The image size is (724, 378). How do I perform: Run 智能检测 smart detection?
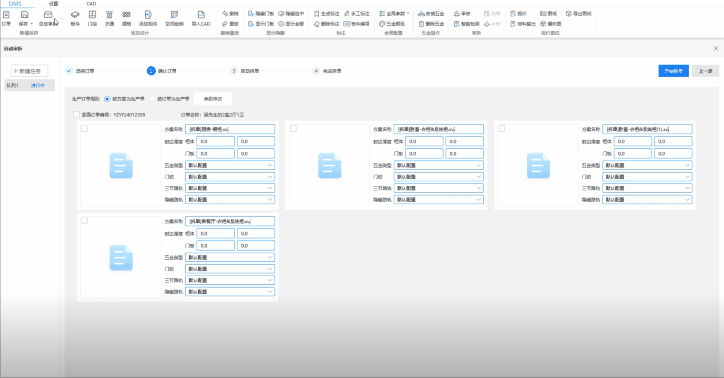coord(466,24)
